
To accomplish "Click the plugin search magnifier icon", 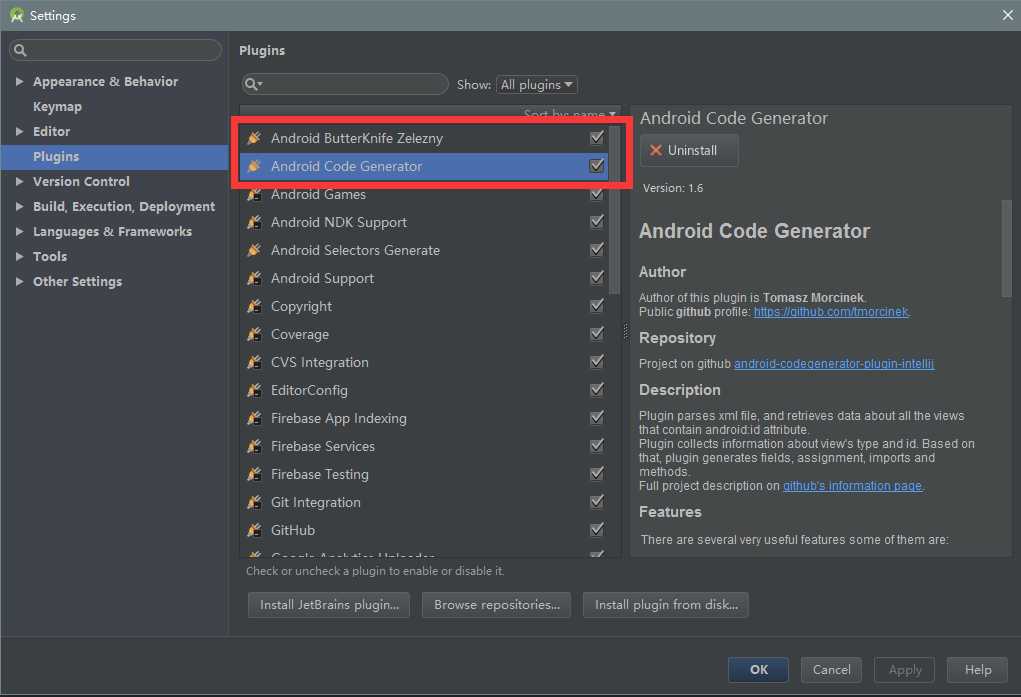I will 252,84.
